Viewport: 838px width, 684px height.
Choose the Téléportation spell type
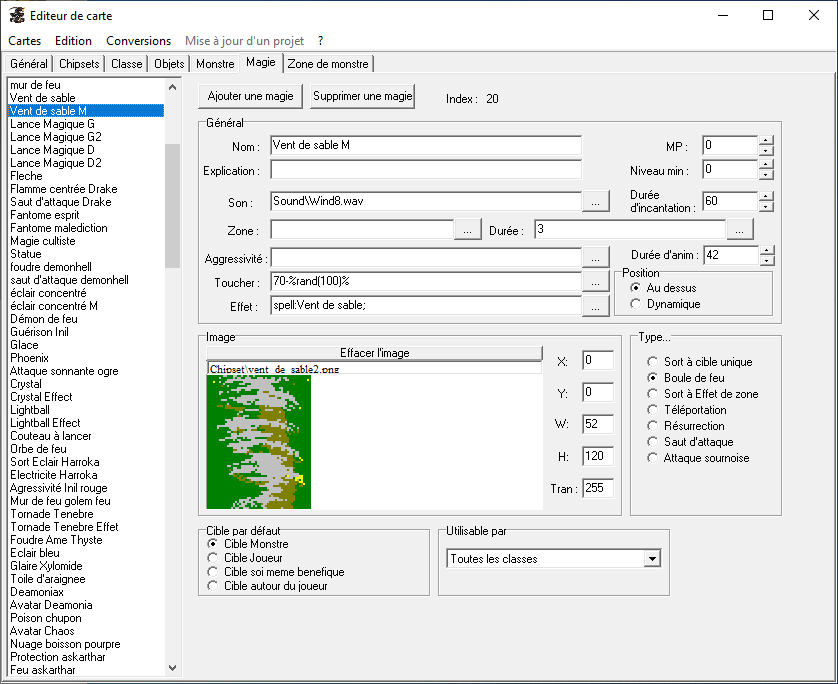pos(653,410)
